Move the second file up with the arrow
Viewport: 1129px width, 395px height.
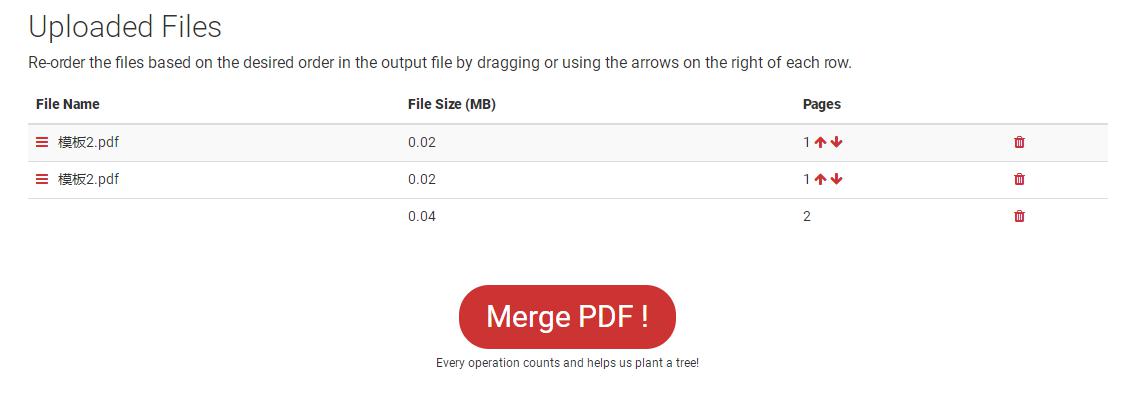click(x=820, y=179)
